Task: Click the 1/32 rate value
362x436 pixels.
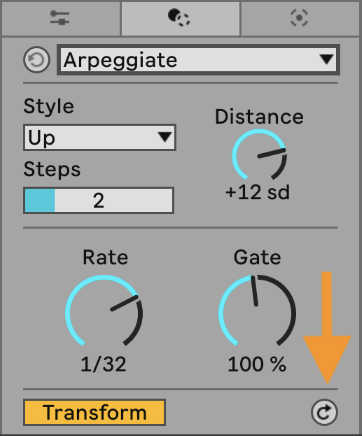Action: coord(104,364)
